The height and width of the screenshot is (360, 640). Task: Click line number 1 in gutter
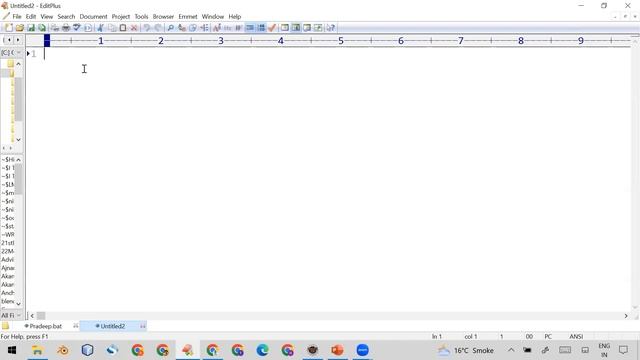[34, 53]
